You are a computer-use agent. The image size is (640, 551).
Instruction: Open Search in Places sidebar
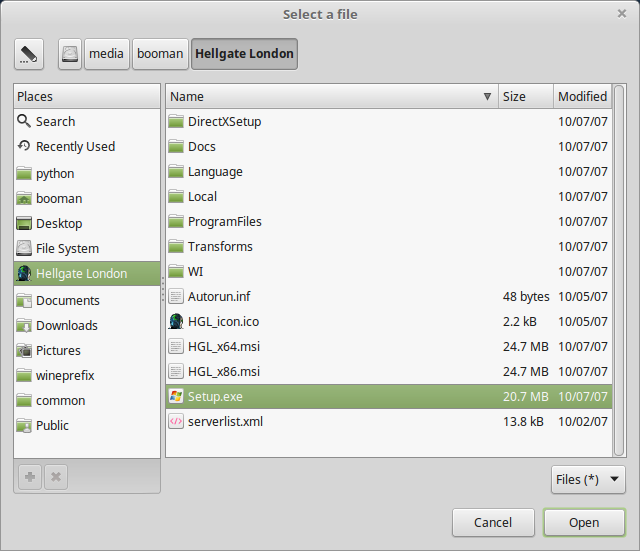pos(87,121)
